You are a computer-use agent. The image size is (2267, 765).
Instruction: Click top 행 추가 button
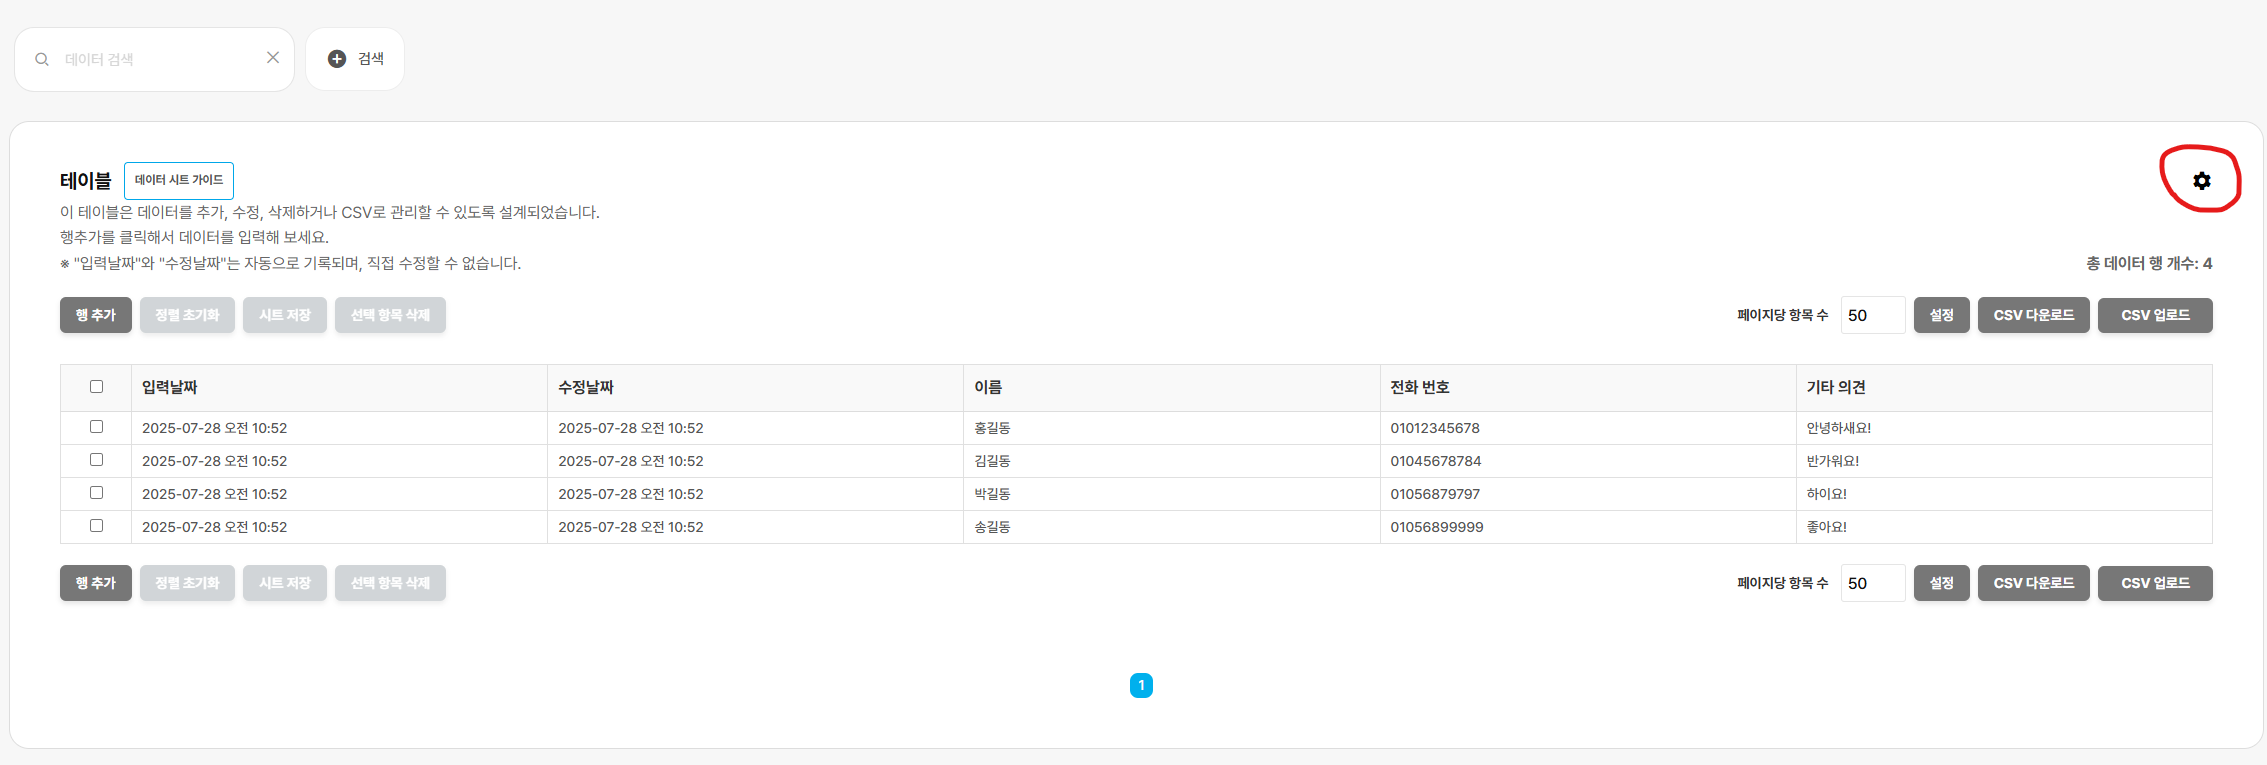pyautogui.click(x=96, y=315)
